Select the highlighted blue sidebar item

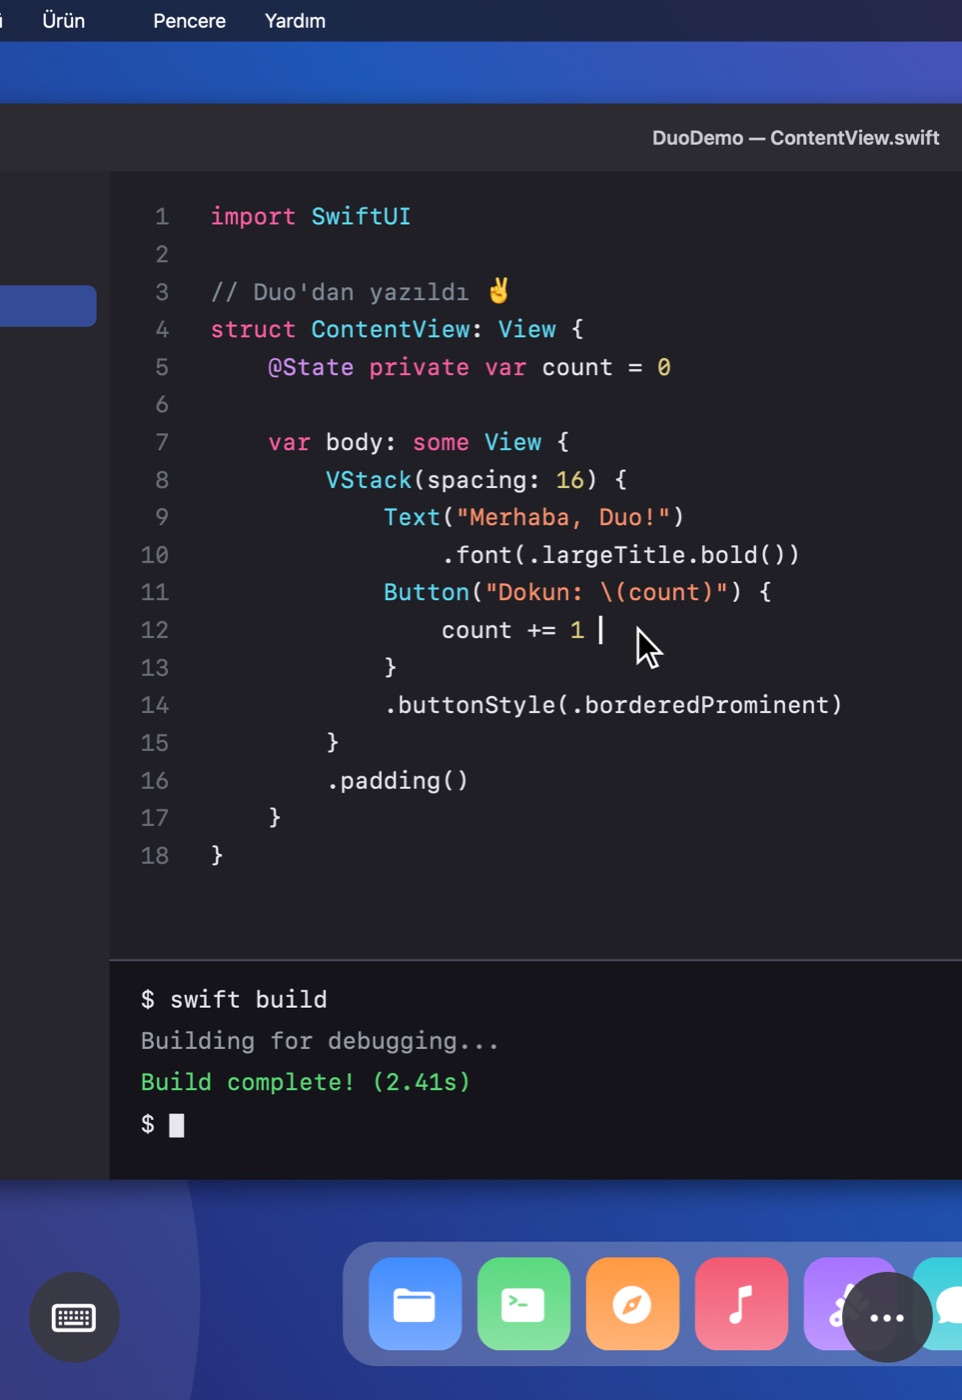coord(48,306)
